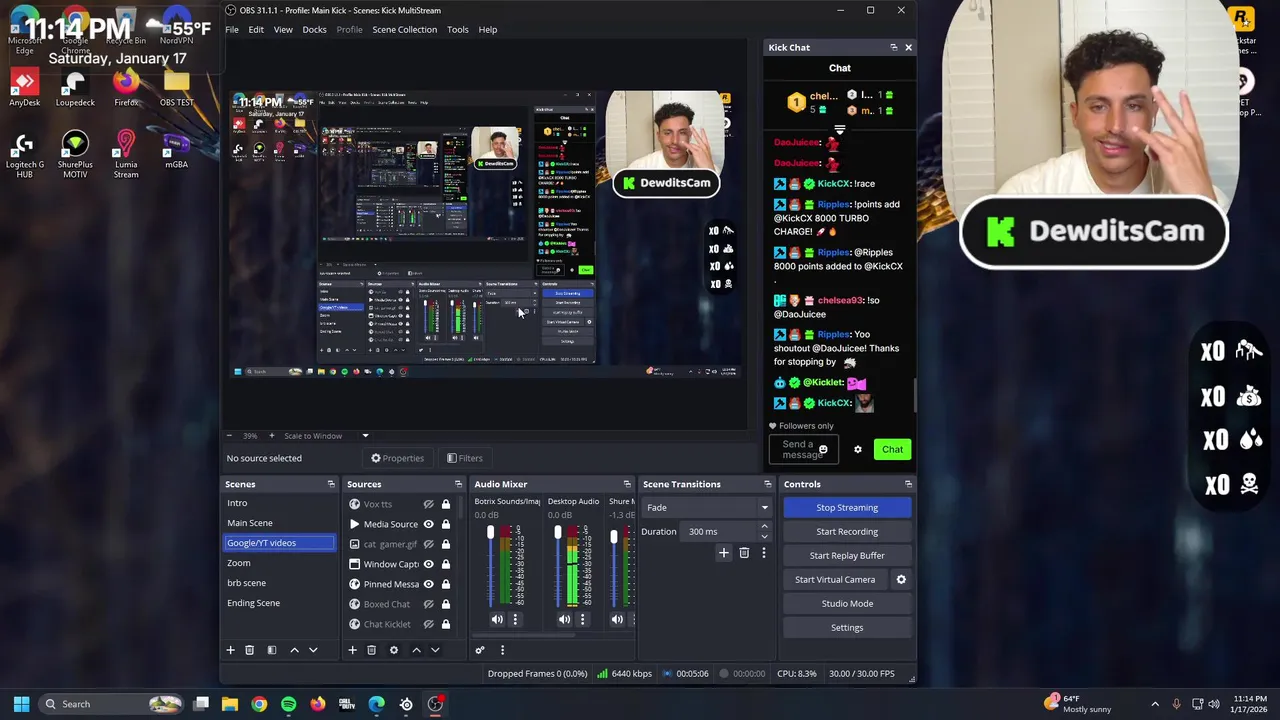Screen dimensions: 1280x720
Task: Open the Docks menu
Action: (x=314, y=29)
